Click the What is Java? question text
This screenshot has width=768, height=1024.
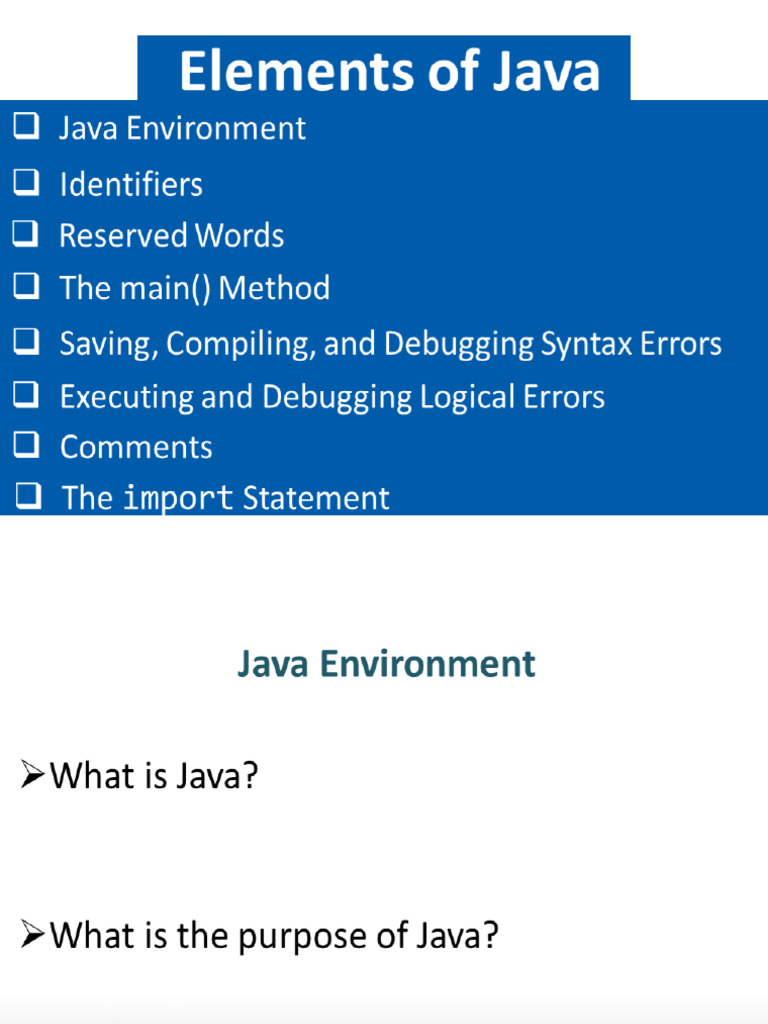(x=154, y=775)
